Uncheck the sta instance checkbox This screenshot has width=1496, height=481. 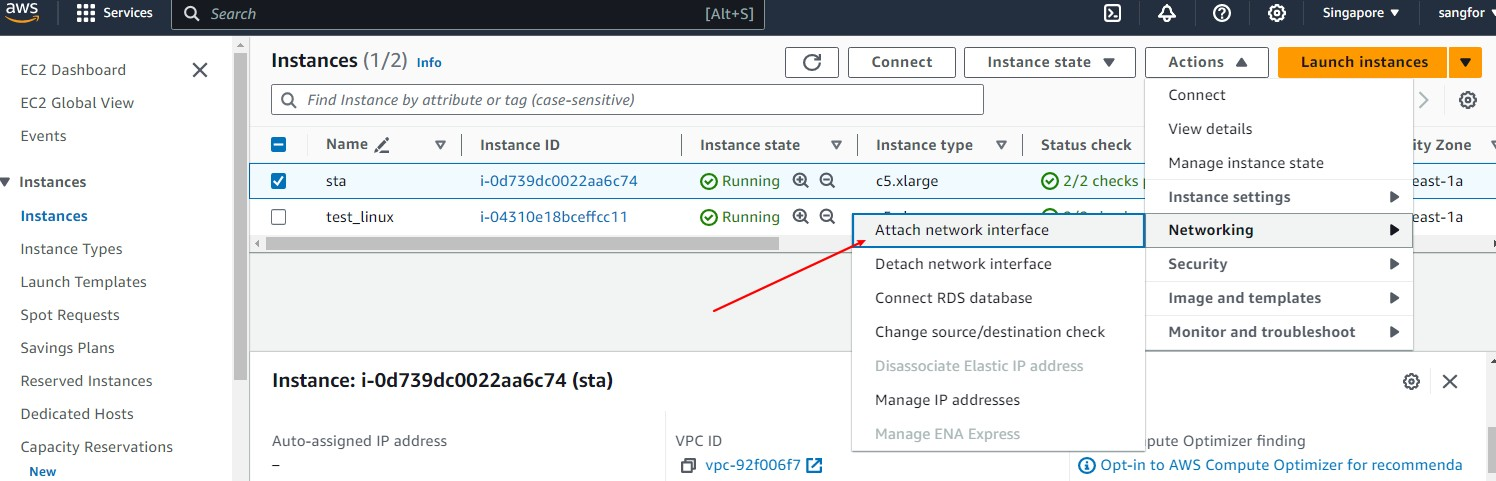pyautogui.click(x=279, y=181)
